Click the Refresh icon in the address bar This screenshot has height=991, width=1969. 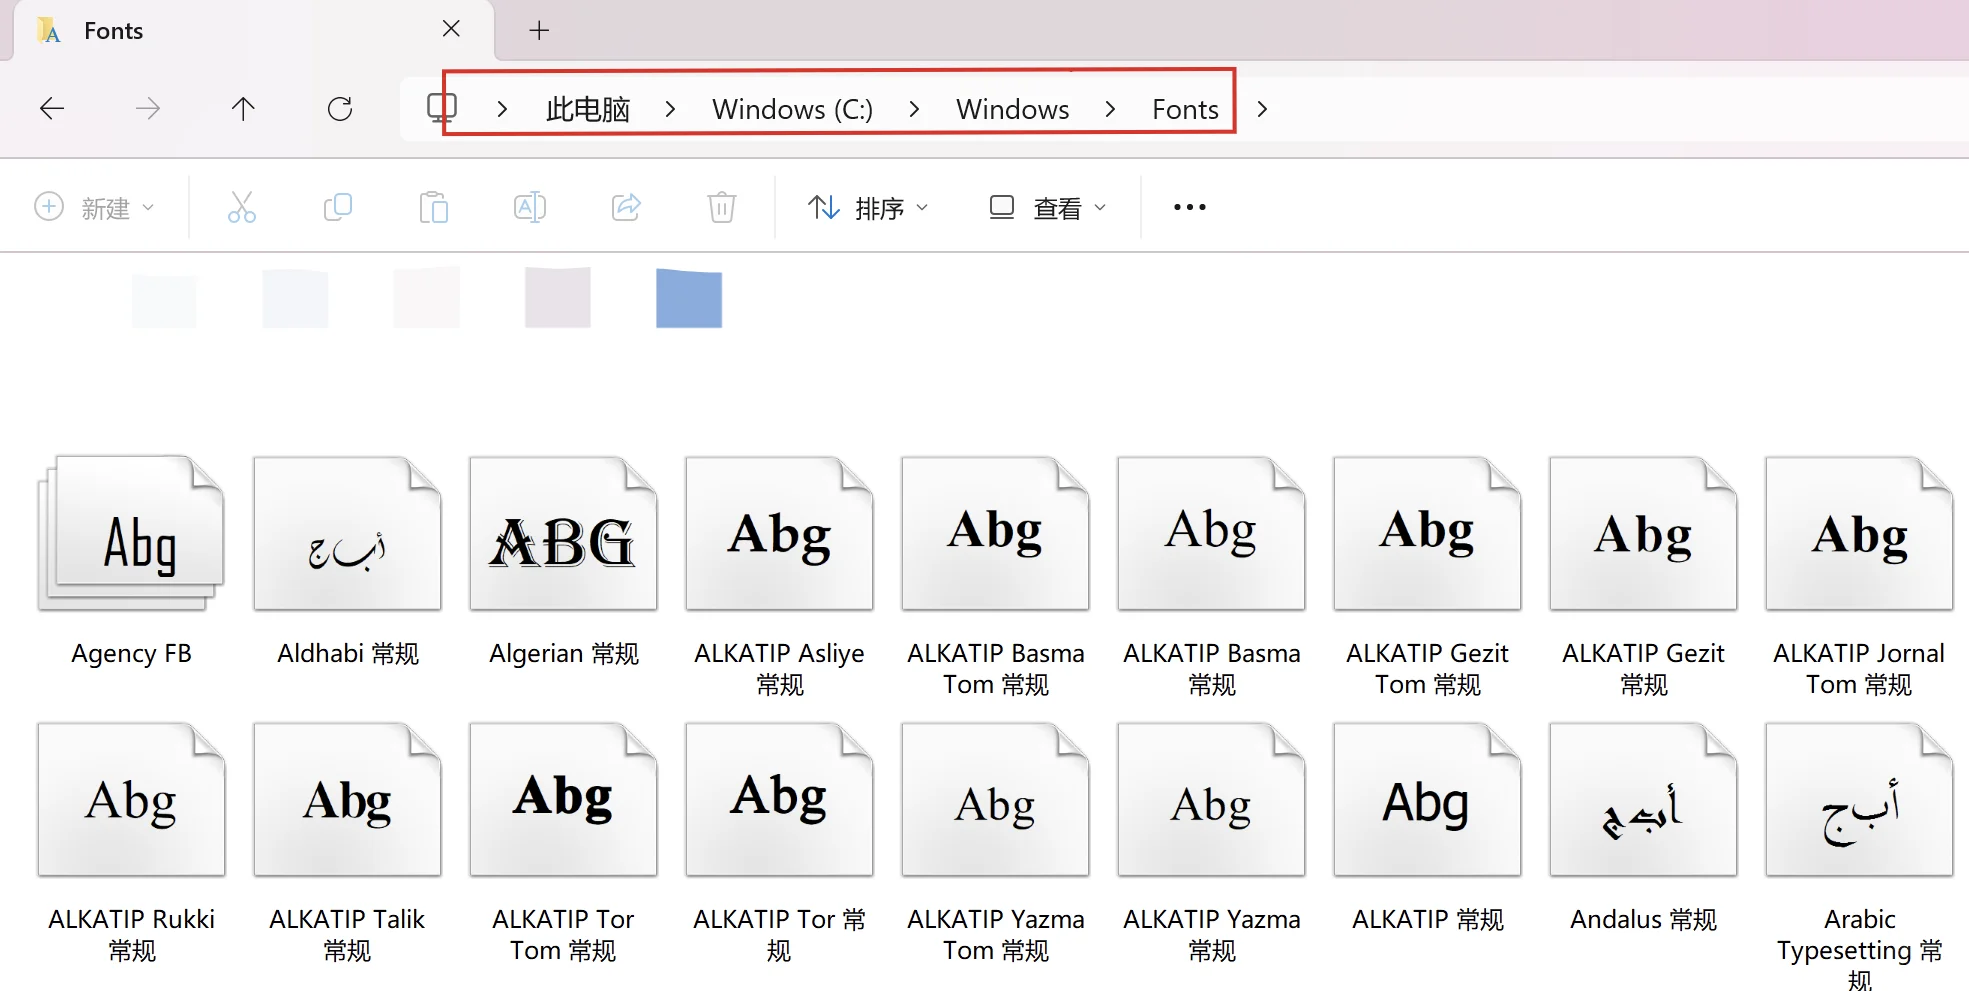[339, 108]
